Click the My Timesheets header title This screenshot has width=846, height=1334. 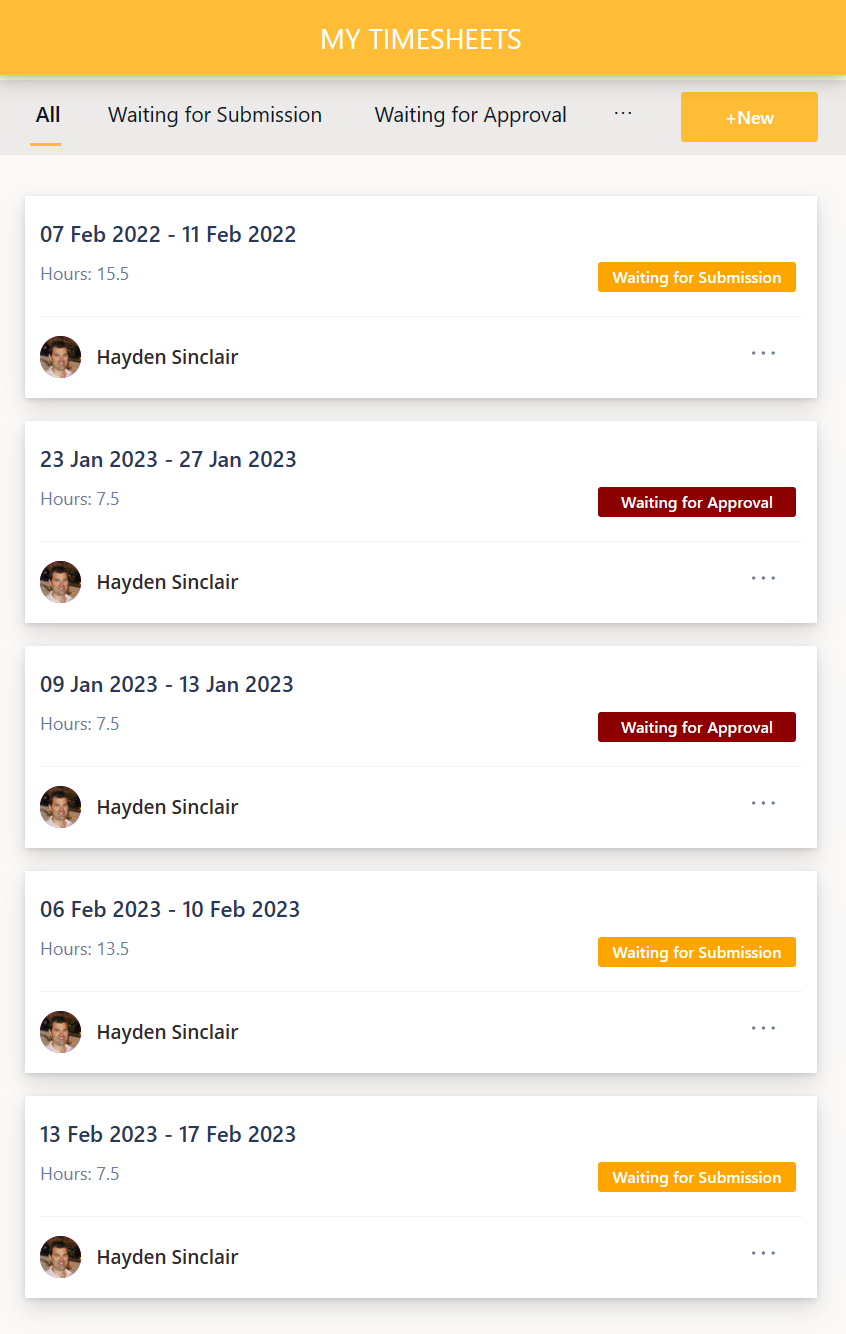point(421,39)
